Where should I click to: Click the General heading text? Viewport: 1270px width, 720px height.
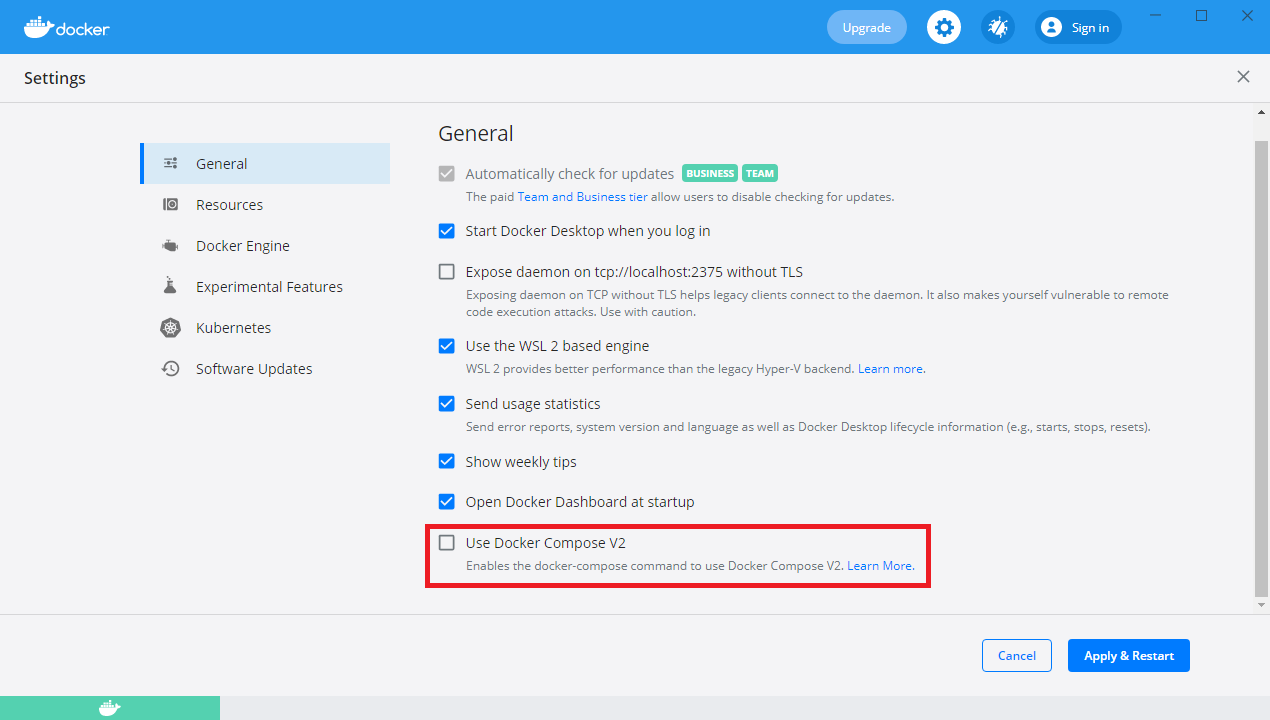click(476, 133)
